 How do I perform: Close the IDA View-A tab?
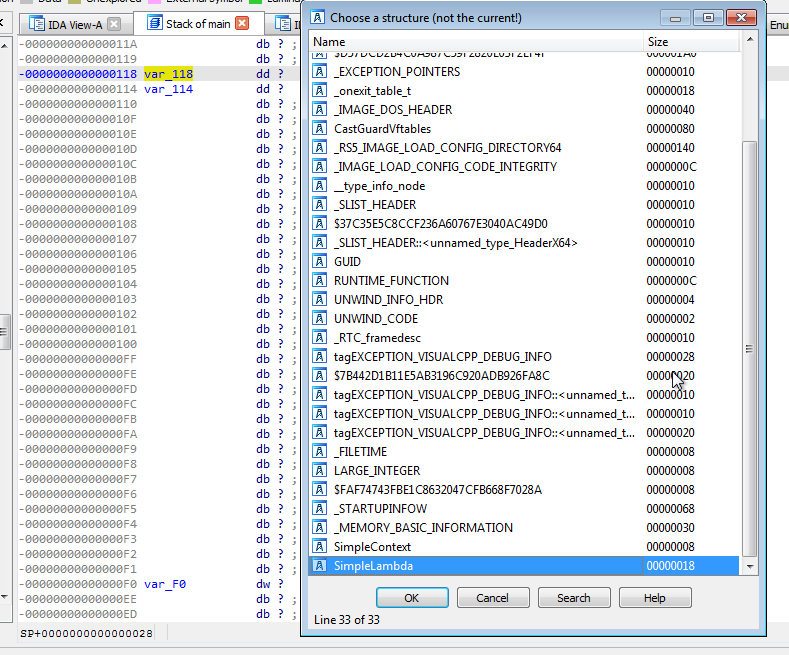(114, 24)
